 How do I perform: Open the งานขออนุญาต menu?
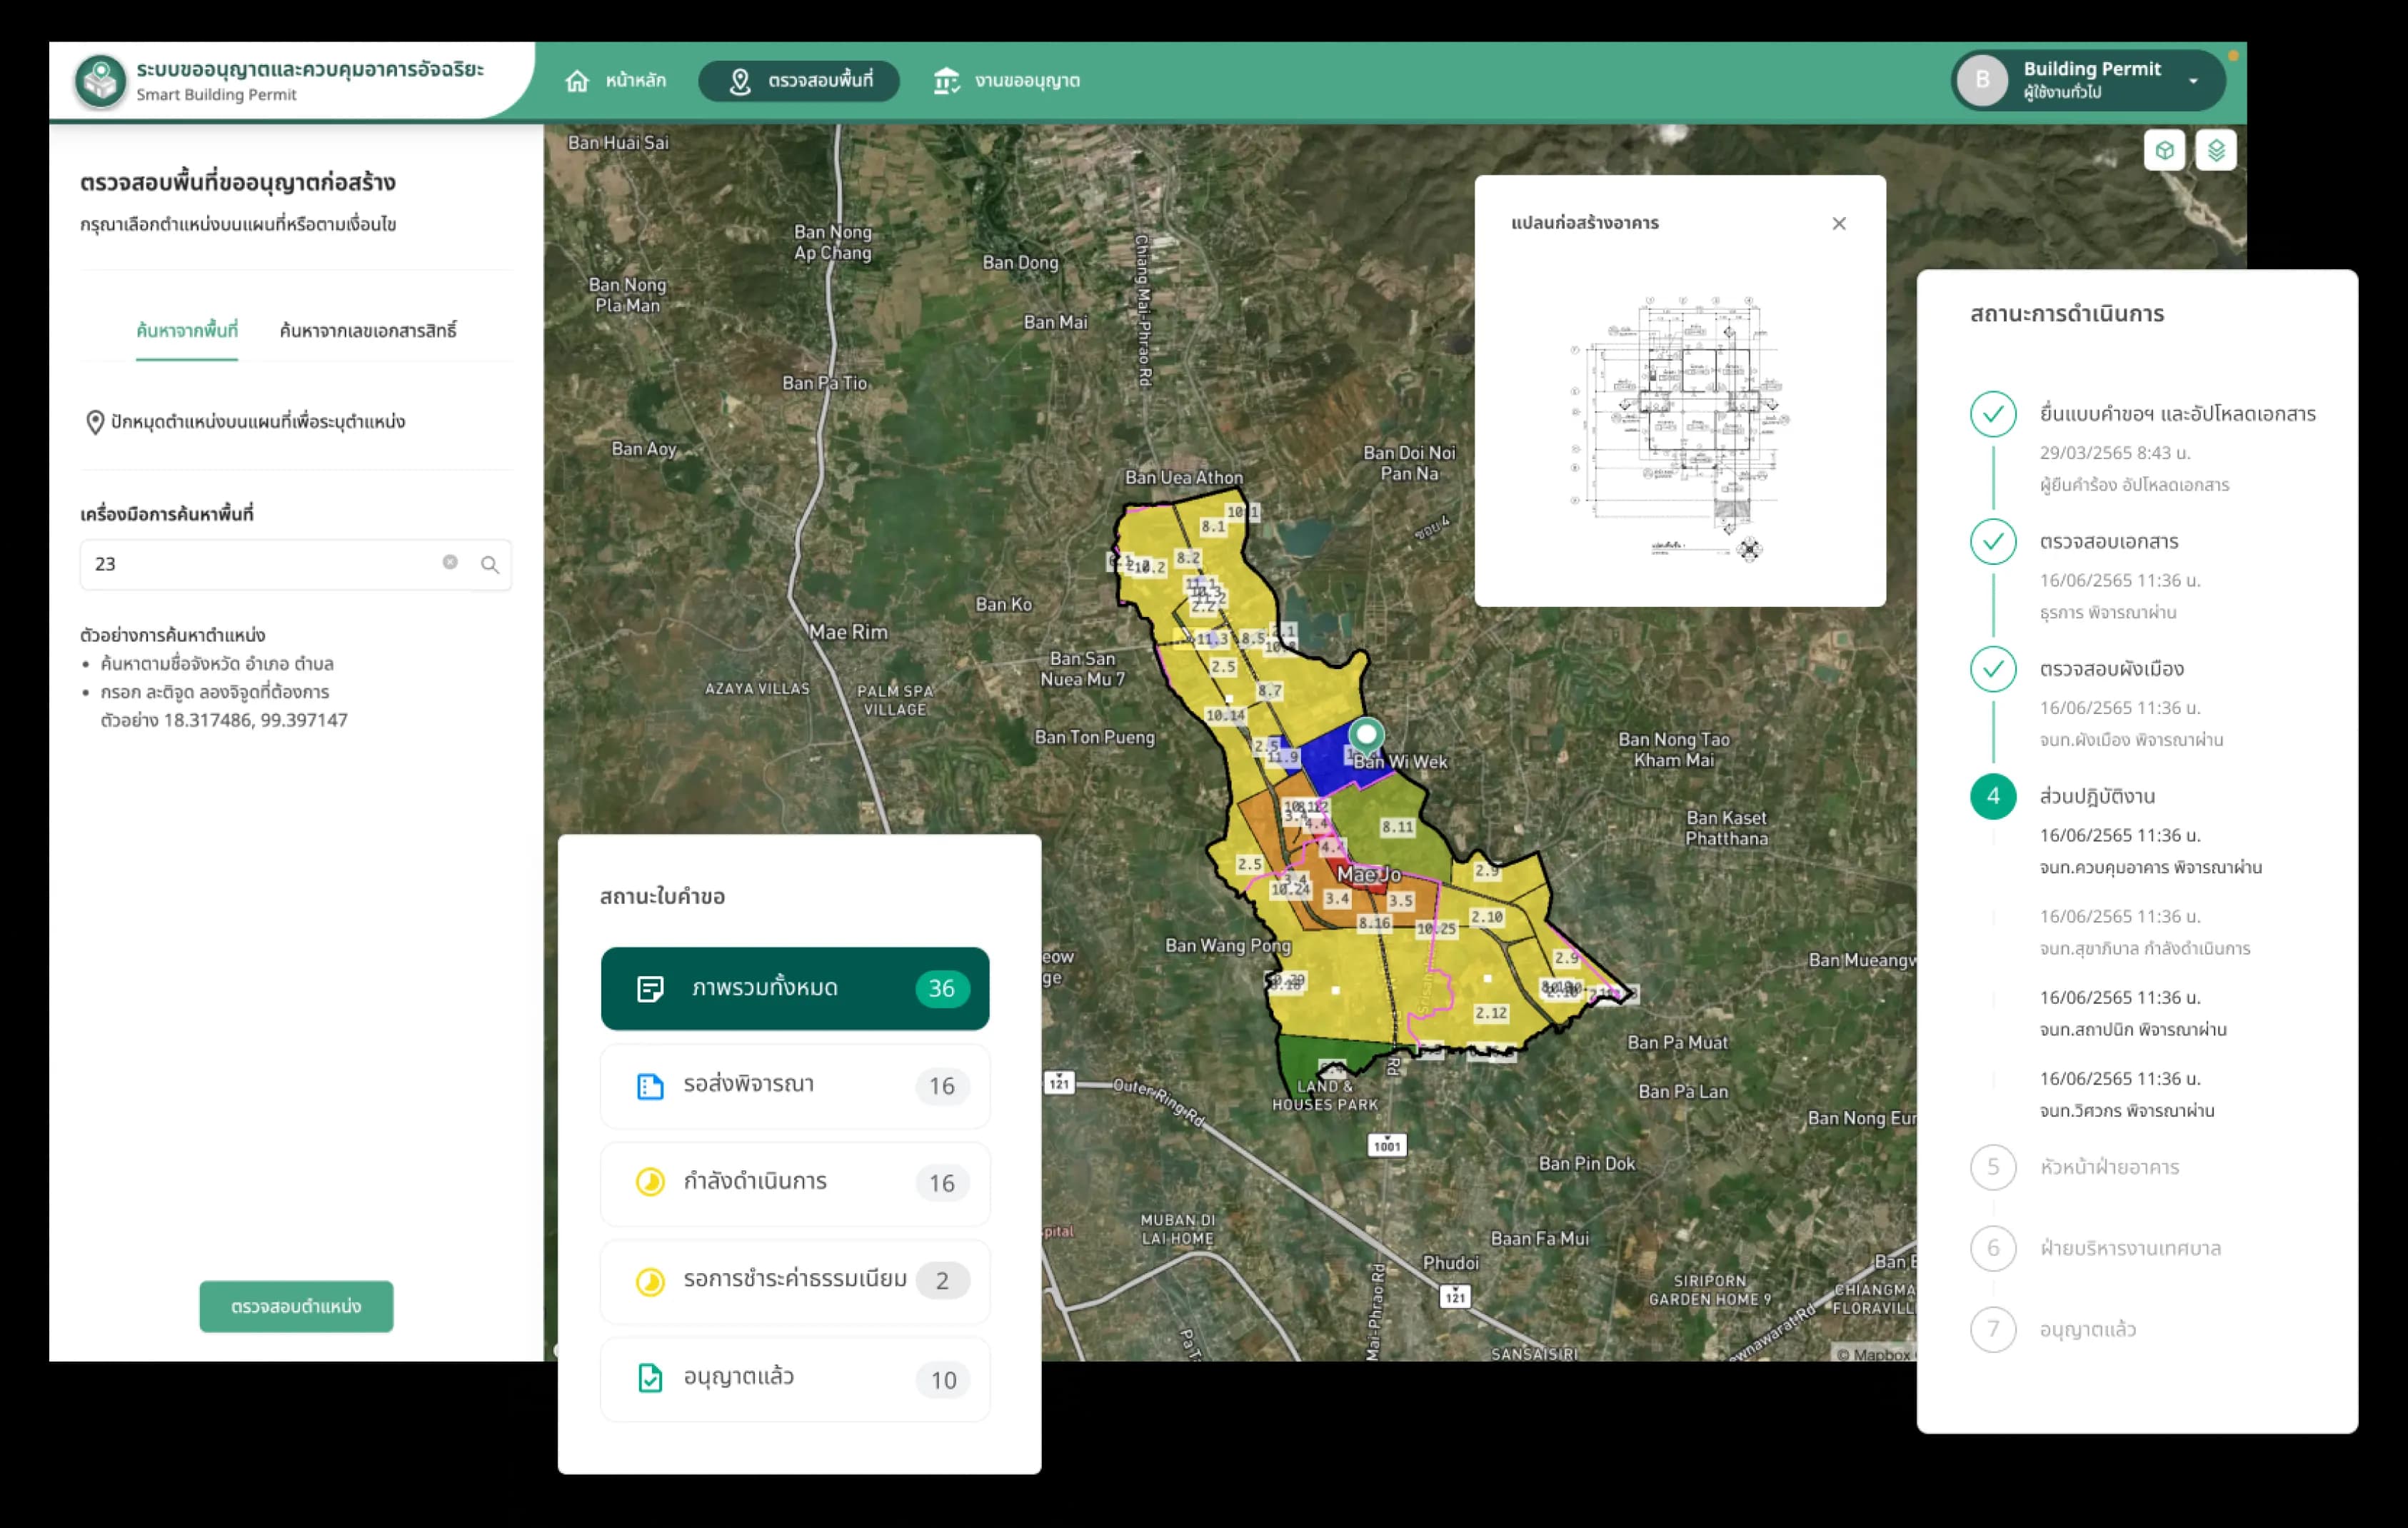[1007, 81]
